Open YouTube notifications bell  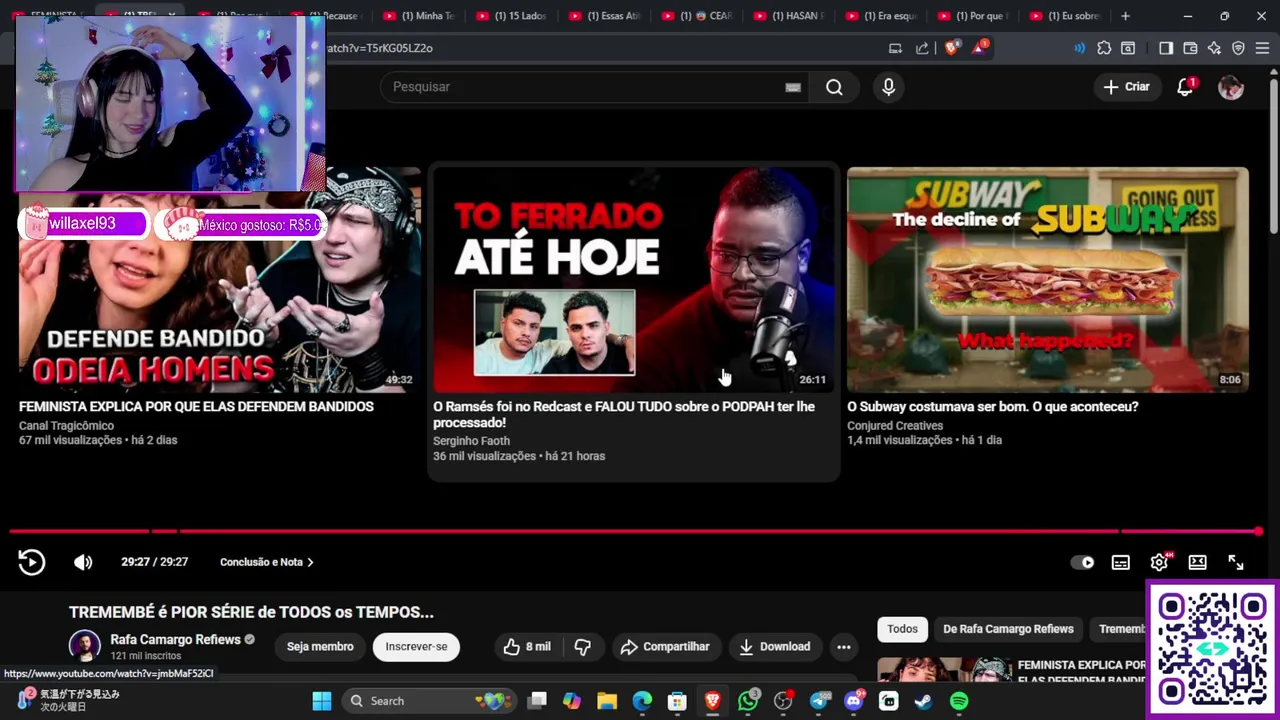pyautogui.click(x=1186, y=87)
